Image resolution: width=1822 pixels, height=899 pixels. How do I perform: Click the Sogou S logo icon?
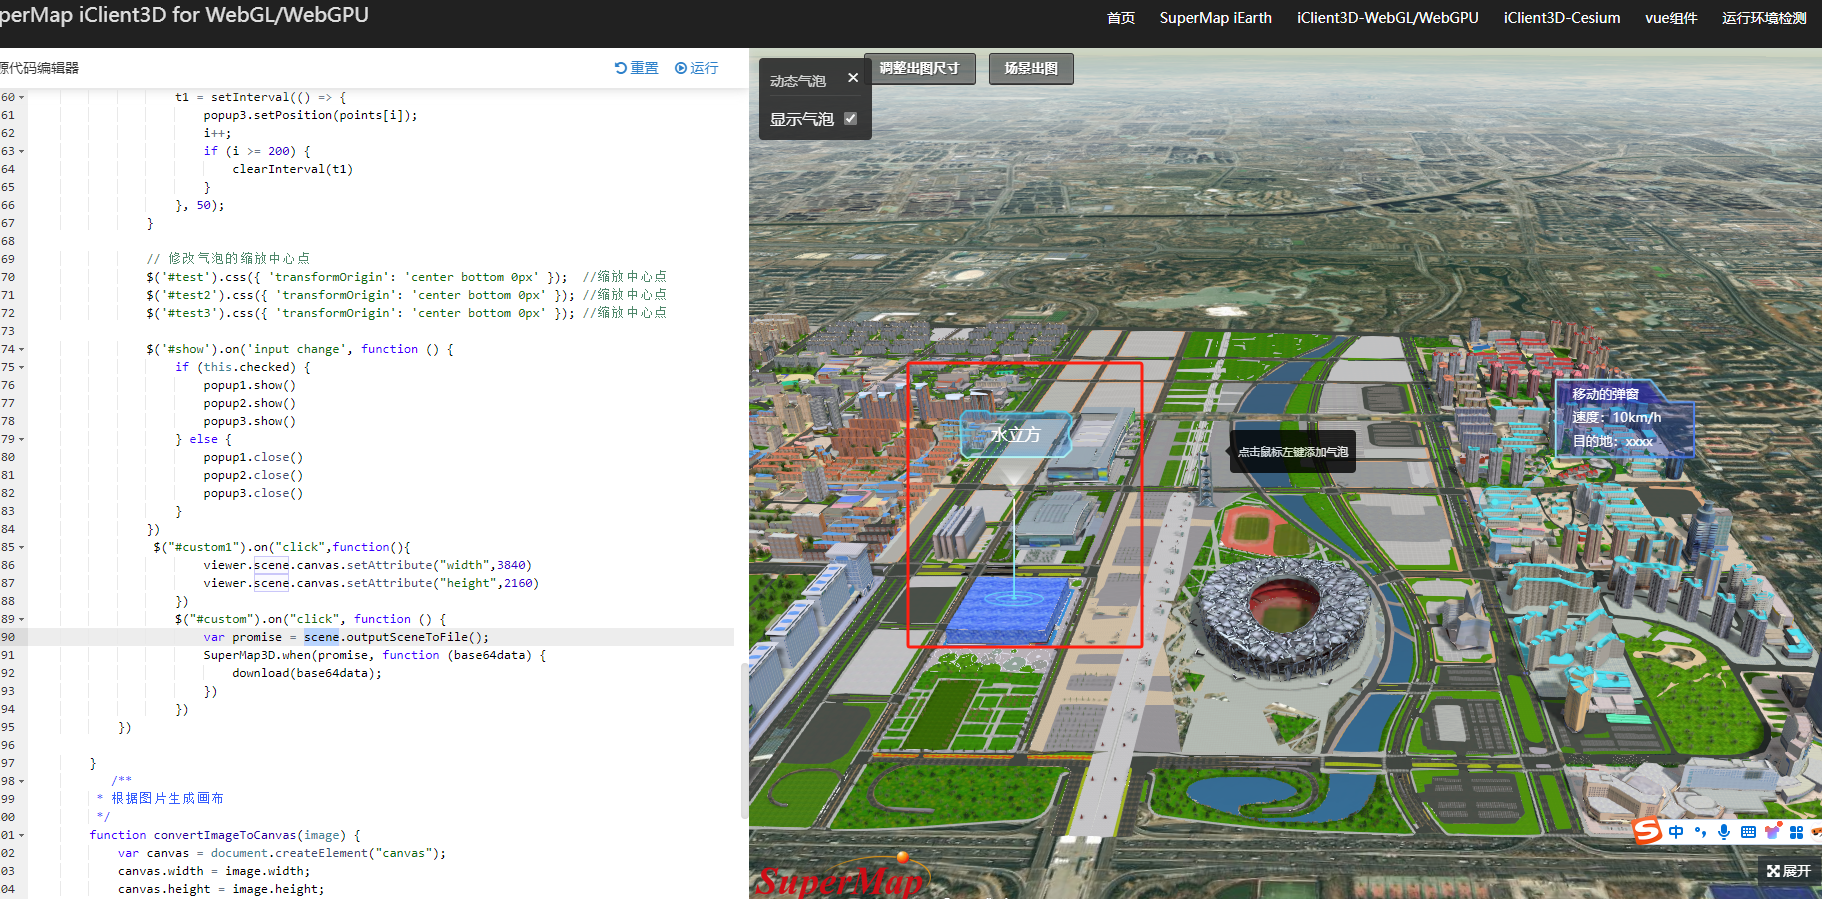click(1646, 831)
